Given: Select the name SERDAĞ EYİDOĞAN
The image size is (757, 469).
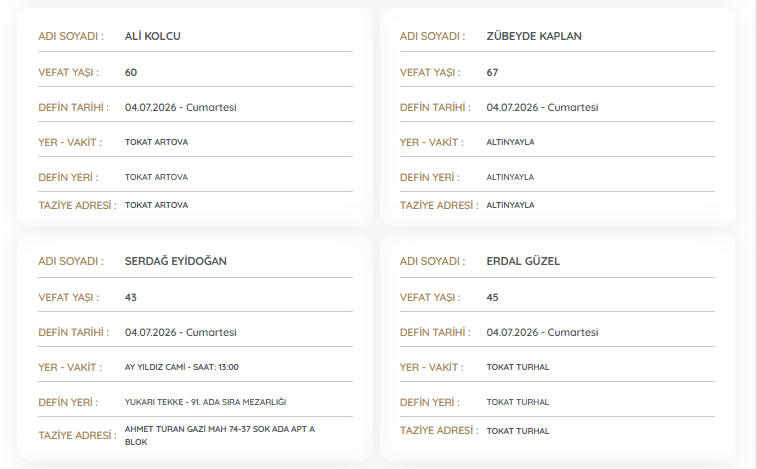Looking at the screenshot, I should pyautogui.click(x=176, y=261).
